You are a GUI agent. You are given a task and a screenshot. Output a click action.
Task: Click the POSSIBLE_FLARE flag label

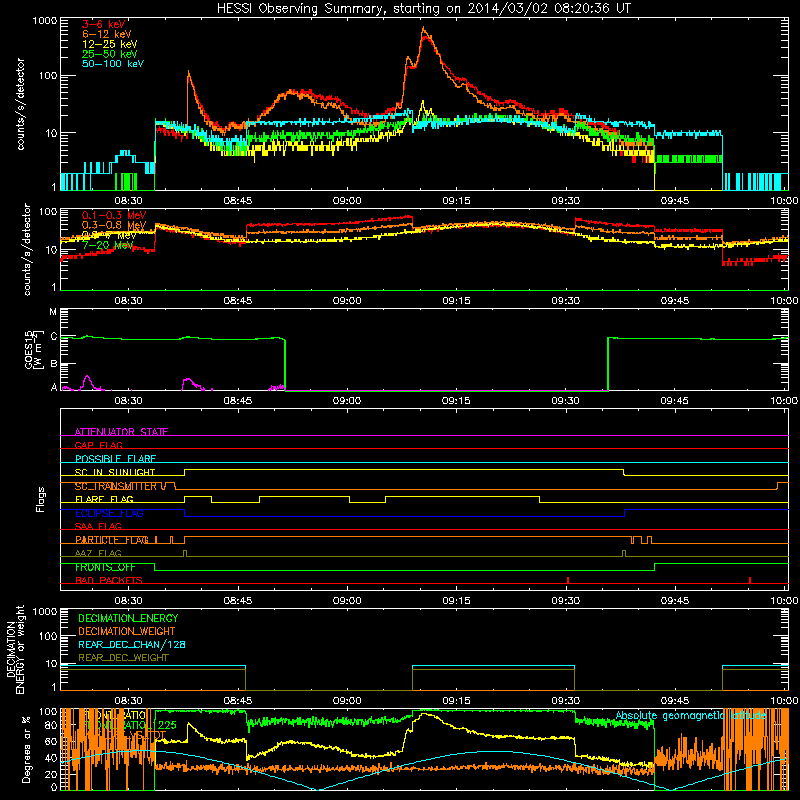click(x=115, y=459)
